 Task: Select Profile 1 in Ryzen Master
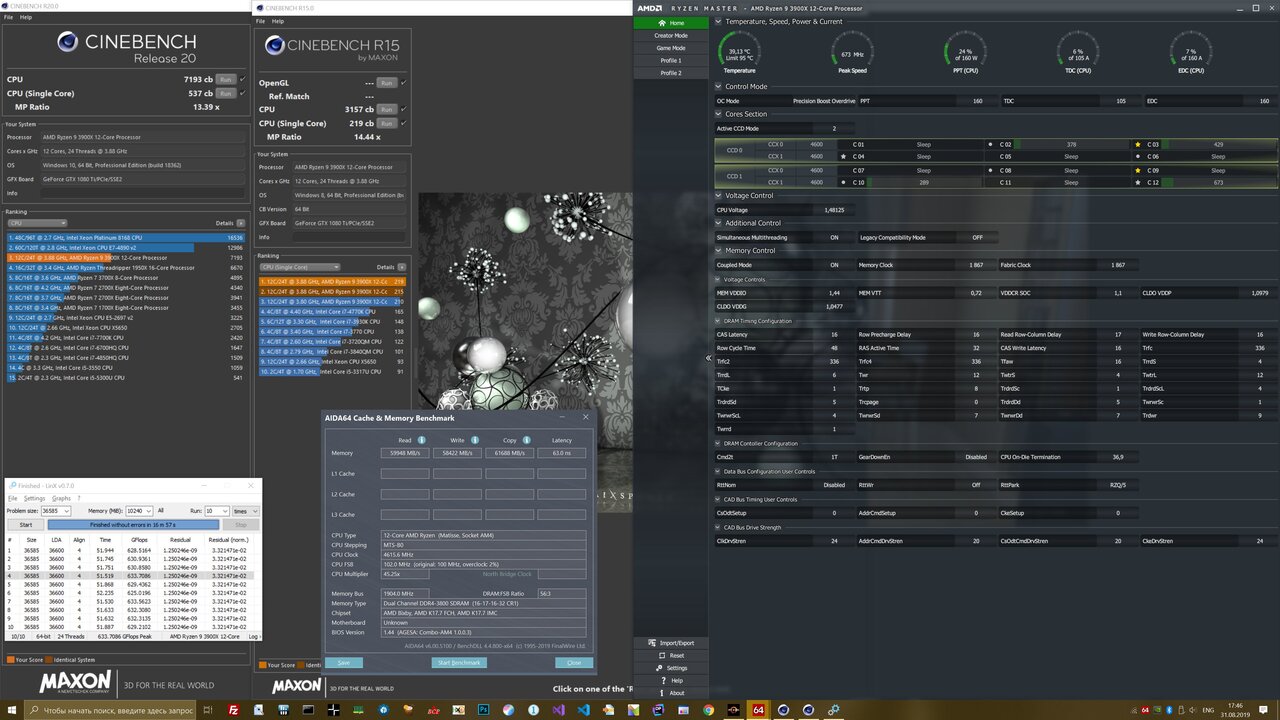point(671,60)
